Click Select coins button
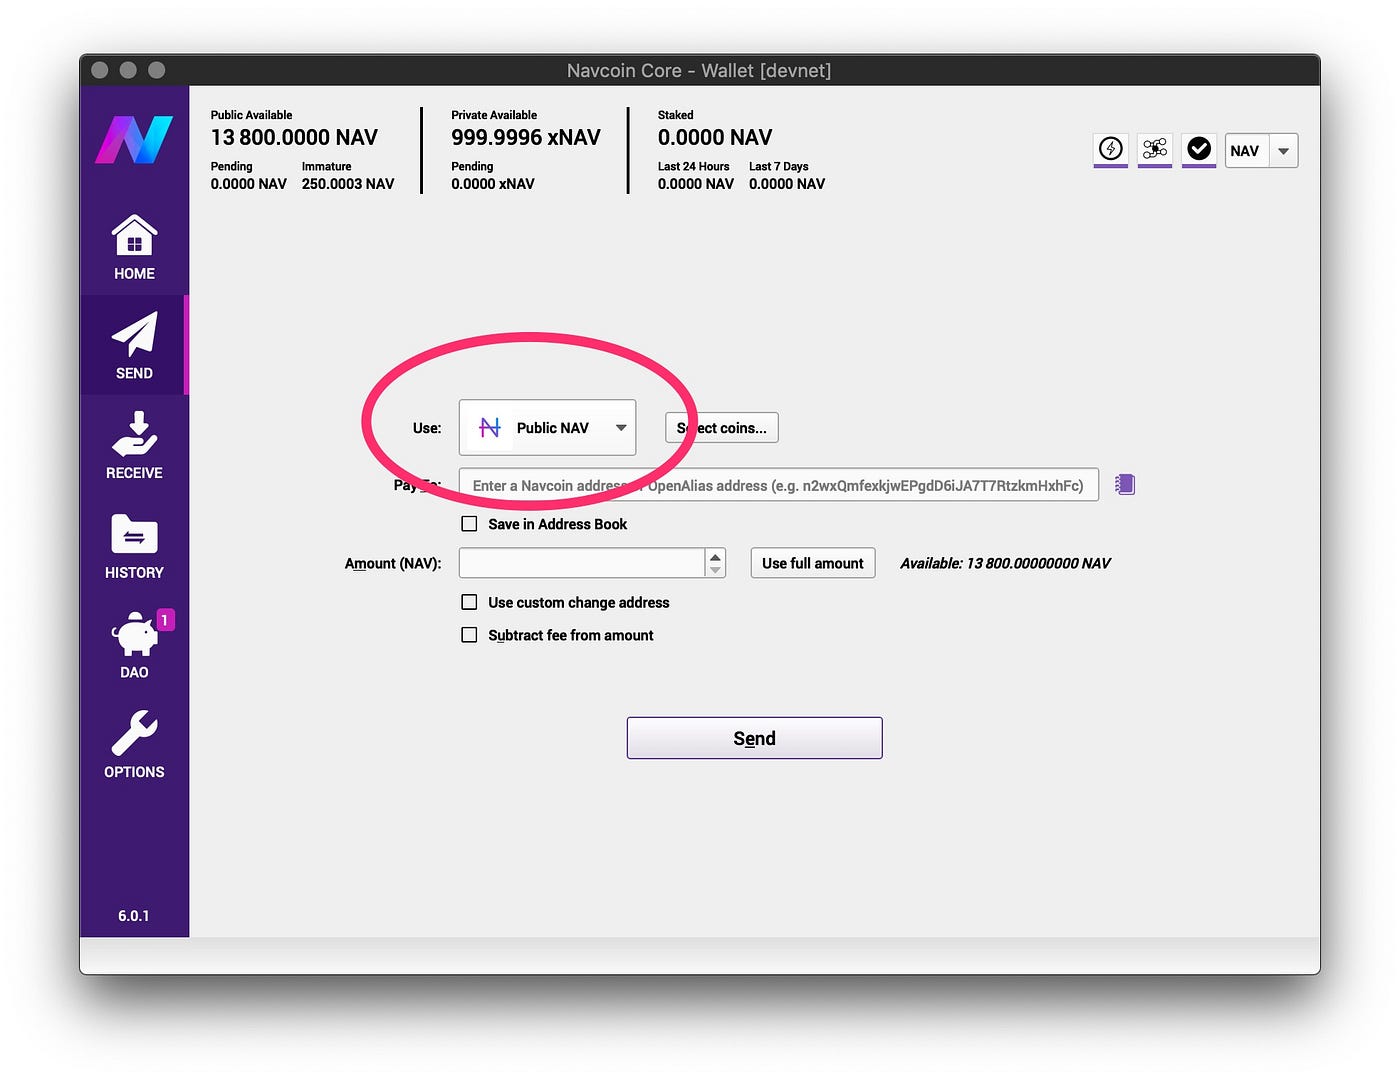 tap(721, 428)
